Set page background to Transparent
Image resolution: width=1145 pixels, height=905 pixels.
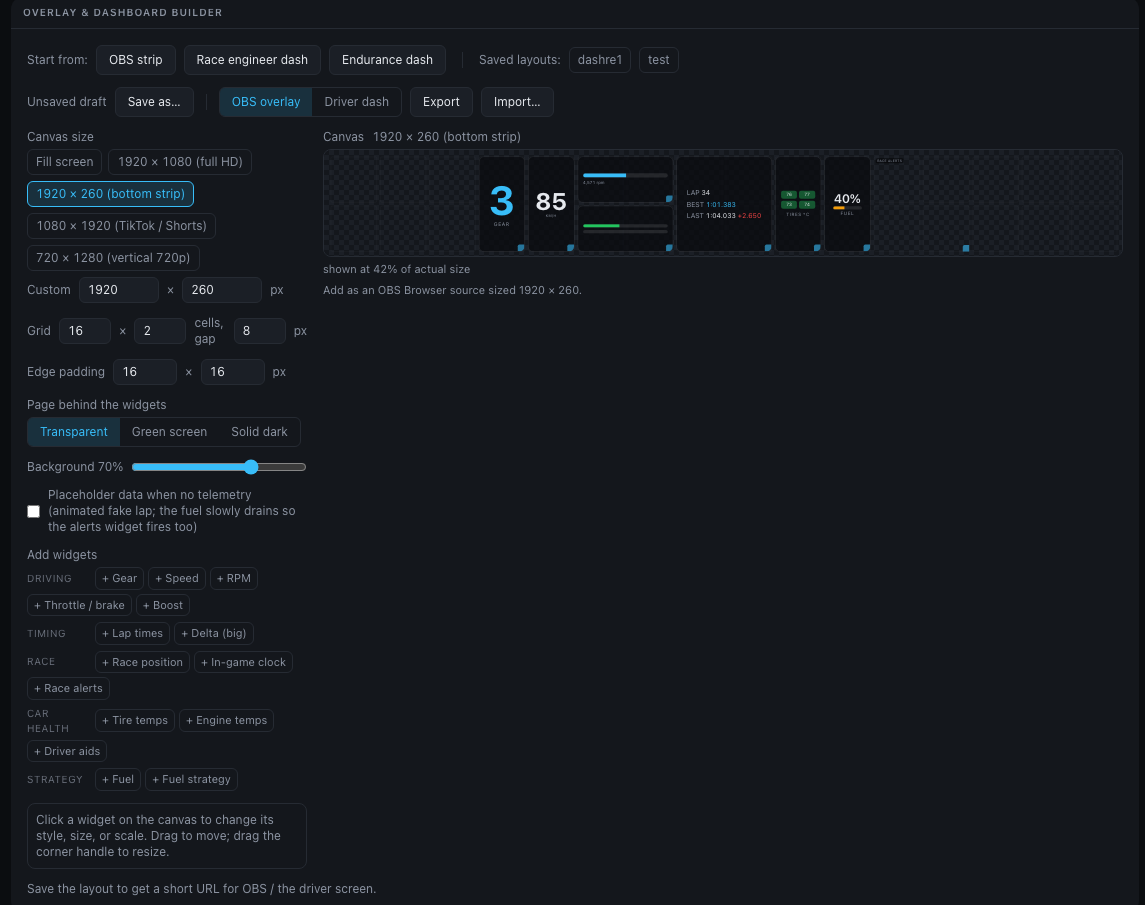[x=74, y=432]
